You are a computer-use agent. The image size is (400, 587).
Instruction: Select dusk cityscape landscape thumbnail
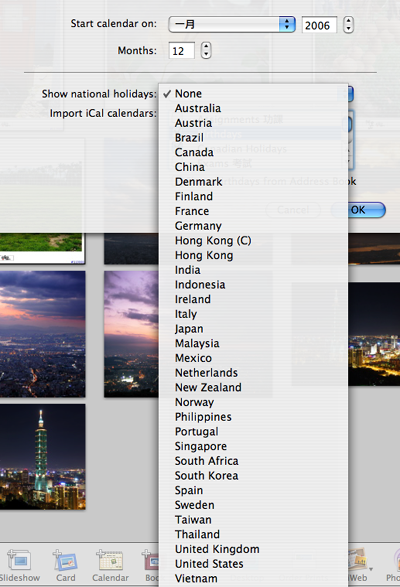pyautogui.click(x=42, y=334)
